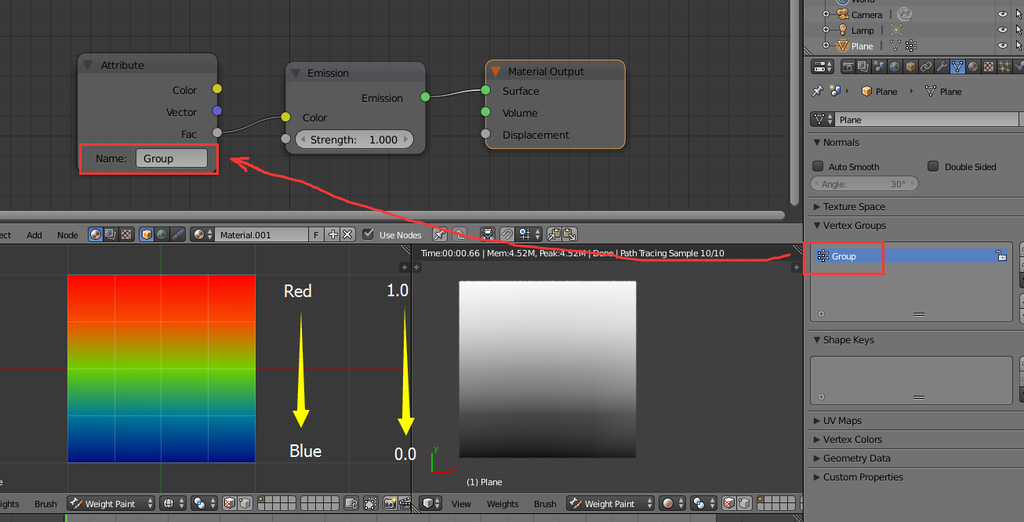Toggle vertex selection masking in left viewport
Screen dimensions: 1024x522
[245, 504]
